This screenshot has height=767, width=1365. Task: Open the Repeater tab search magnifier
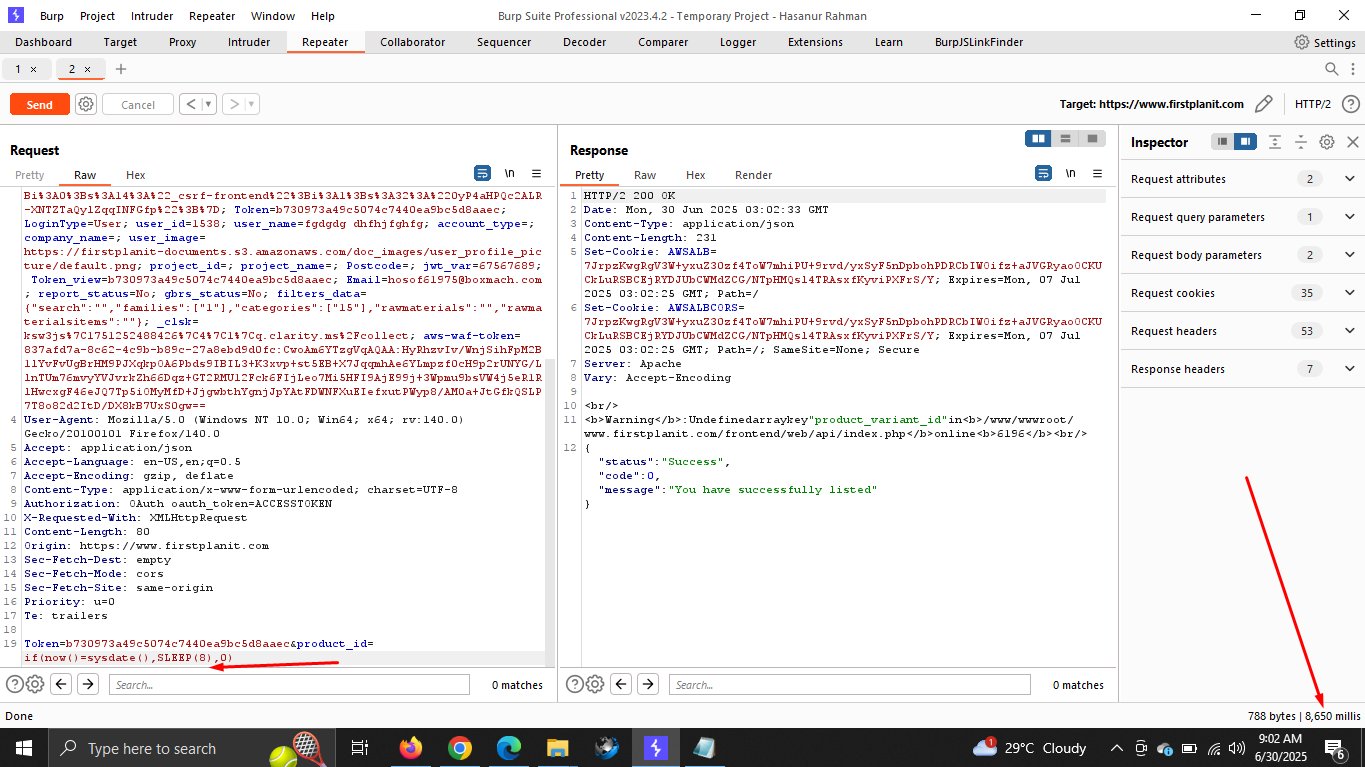[1331, 69]
